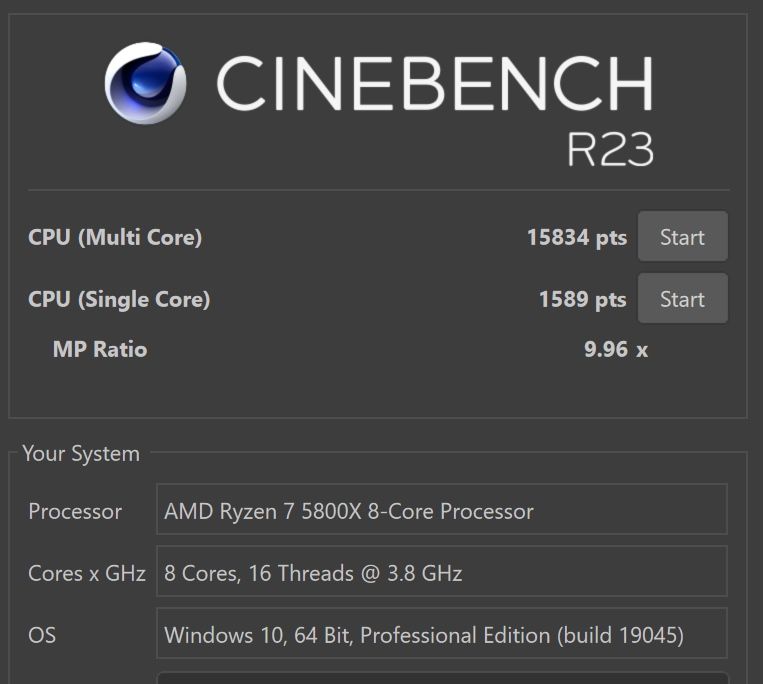Click the OS field showing Windows 10
This screenshot has width=763, height=684.
(441, 635)
